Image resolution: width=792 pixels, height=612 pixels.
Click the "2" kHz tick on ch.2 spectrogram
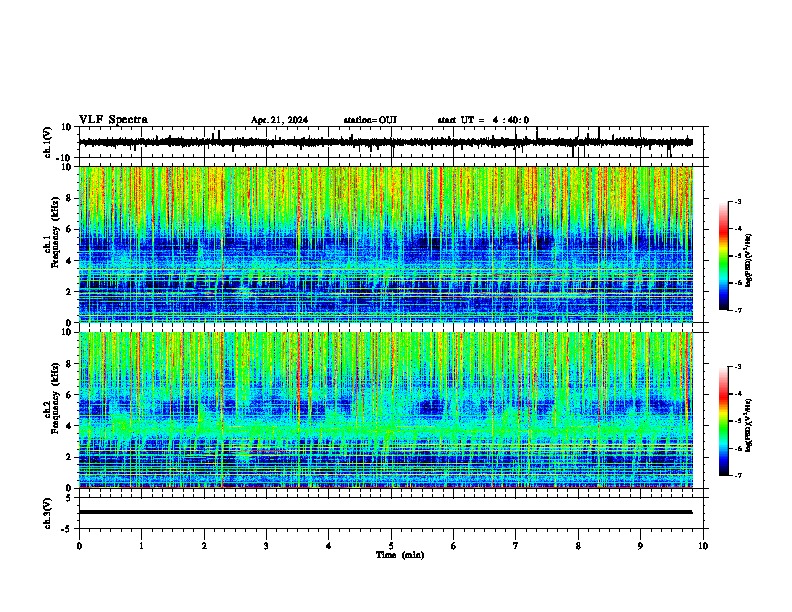70,457
